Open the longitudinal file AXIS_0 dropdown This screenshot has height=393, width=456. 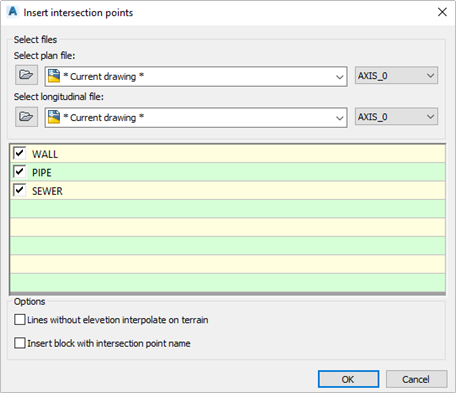point(396,117)
